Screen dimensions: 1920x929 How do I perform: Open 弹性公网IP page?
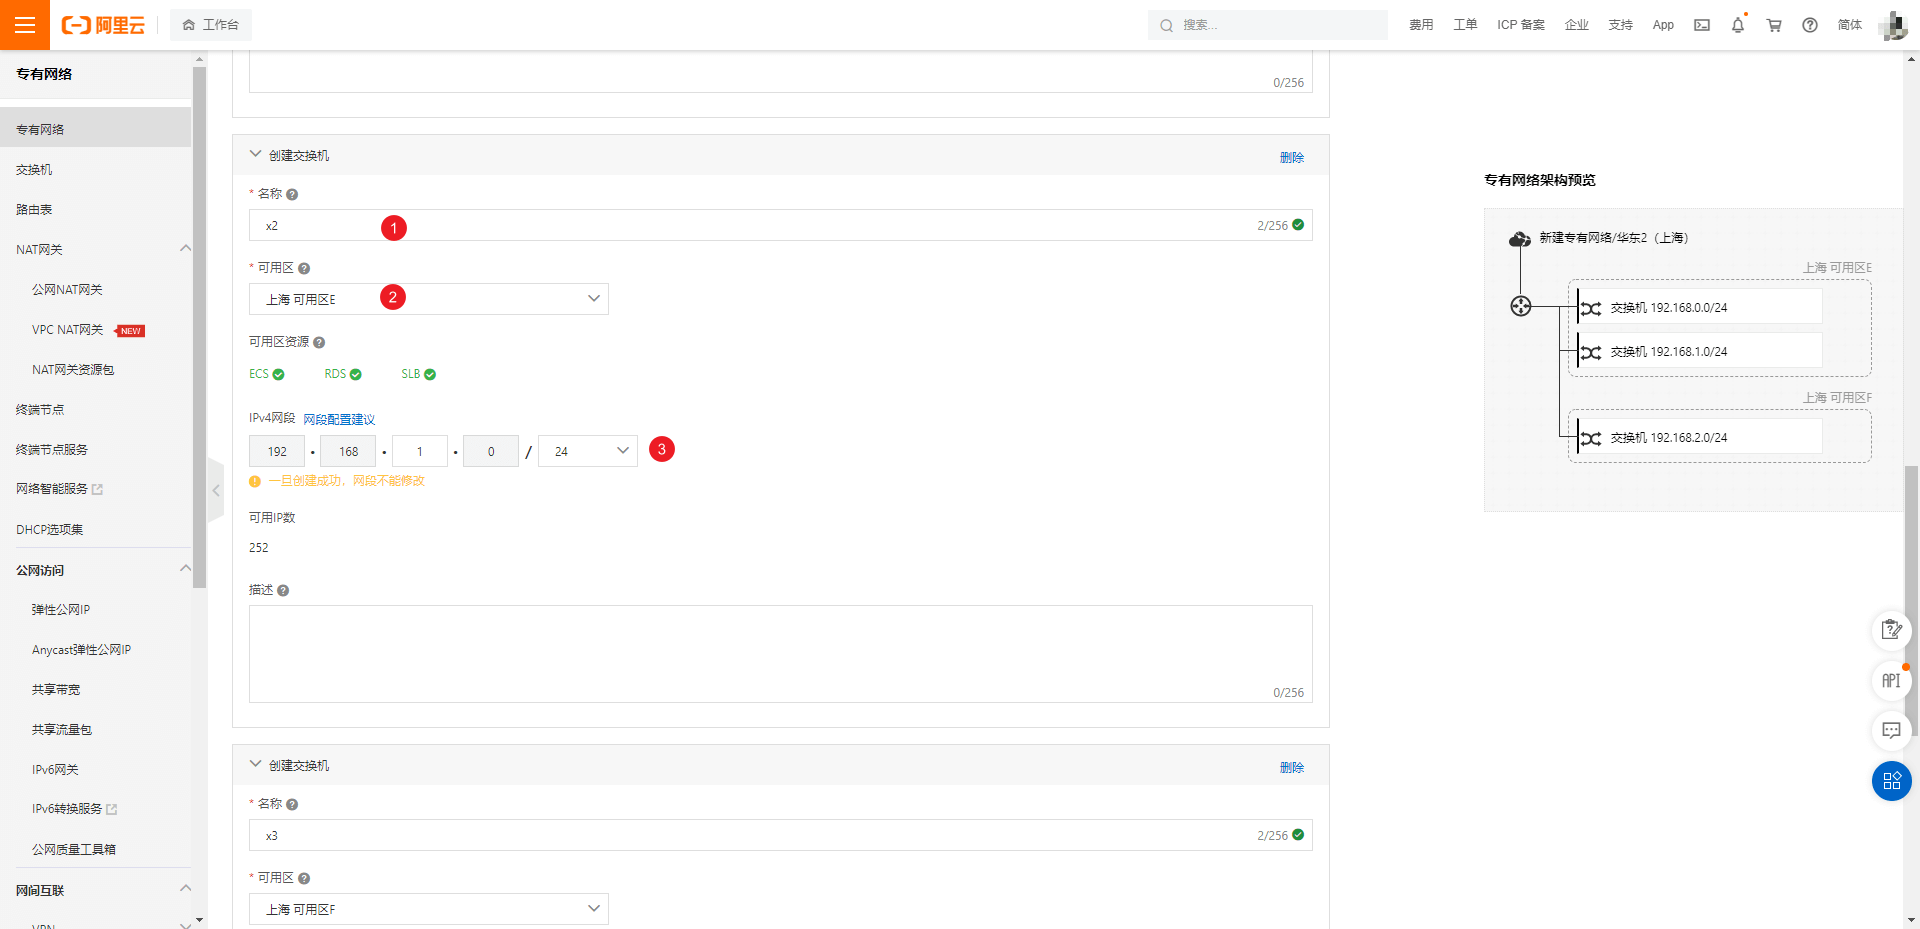pos(61,609)
